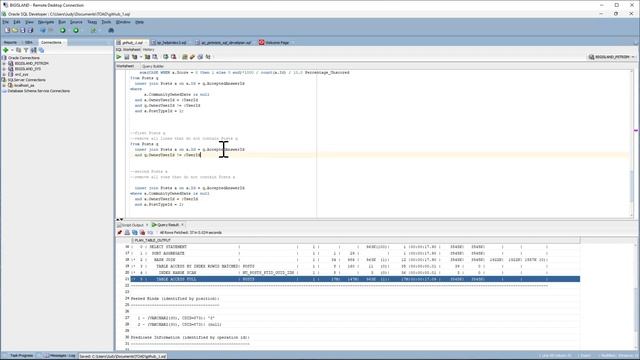Select Database Schema Service Connections item

point(39,91)
